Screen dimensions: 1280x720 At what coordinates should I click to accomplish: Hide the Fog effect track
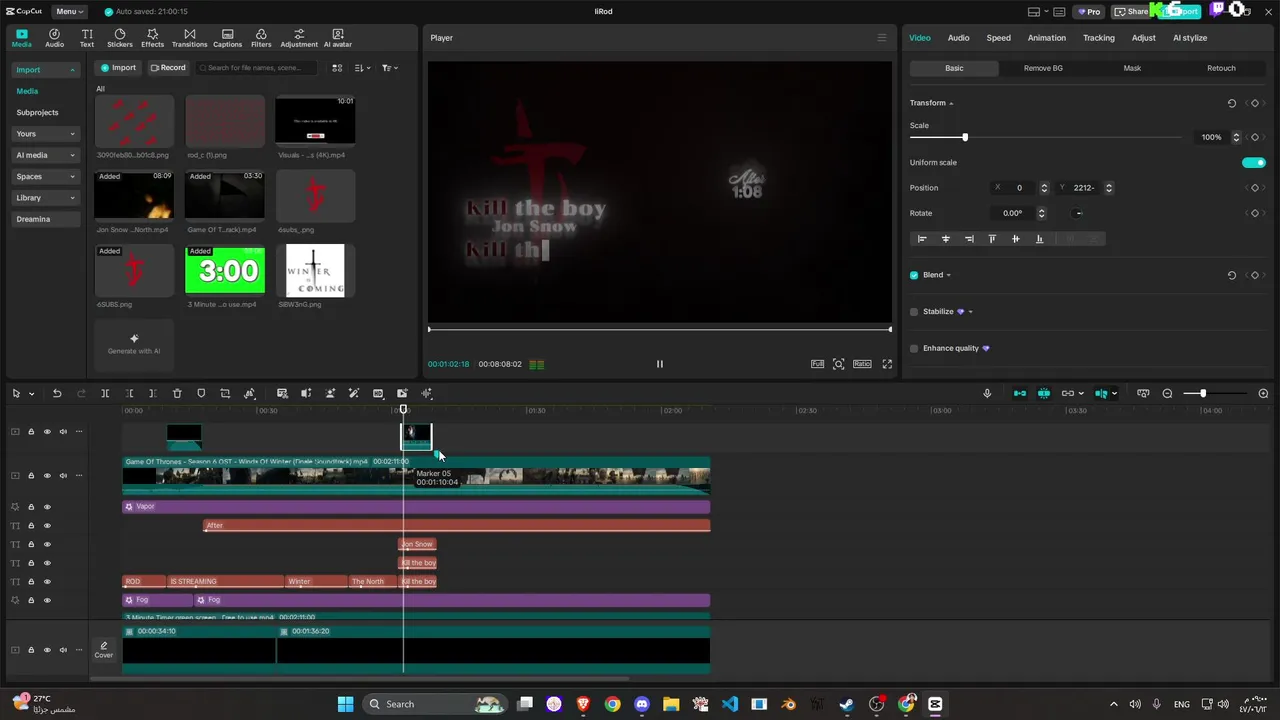pos(47,601)
